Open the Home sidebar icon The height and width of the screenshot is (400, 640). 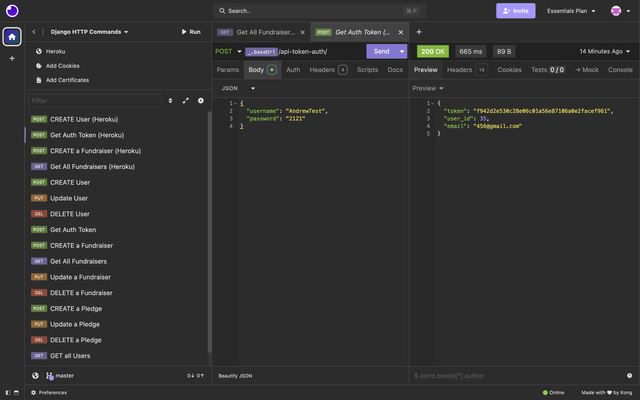[12, 37]
